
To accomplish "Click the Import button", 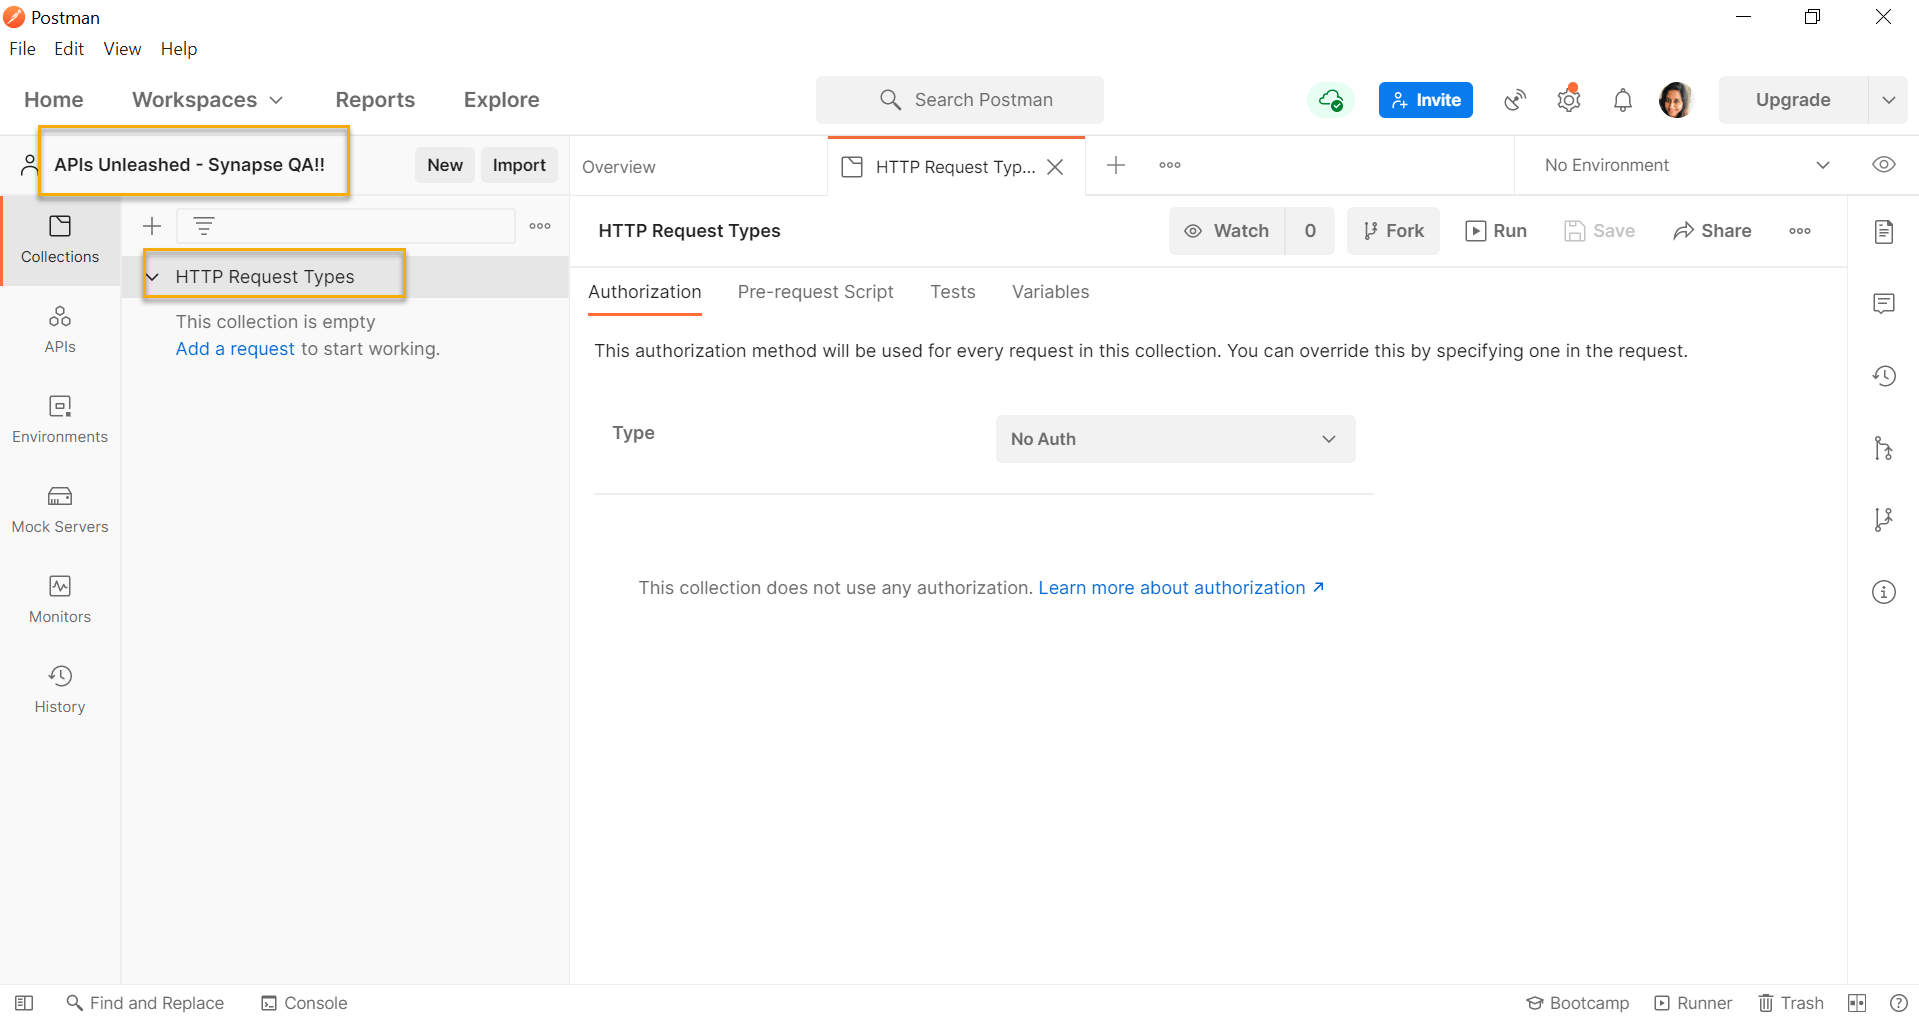I will pyautogui.click(x=519, y=165).
